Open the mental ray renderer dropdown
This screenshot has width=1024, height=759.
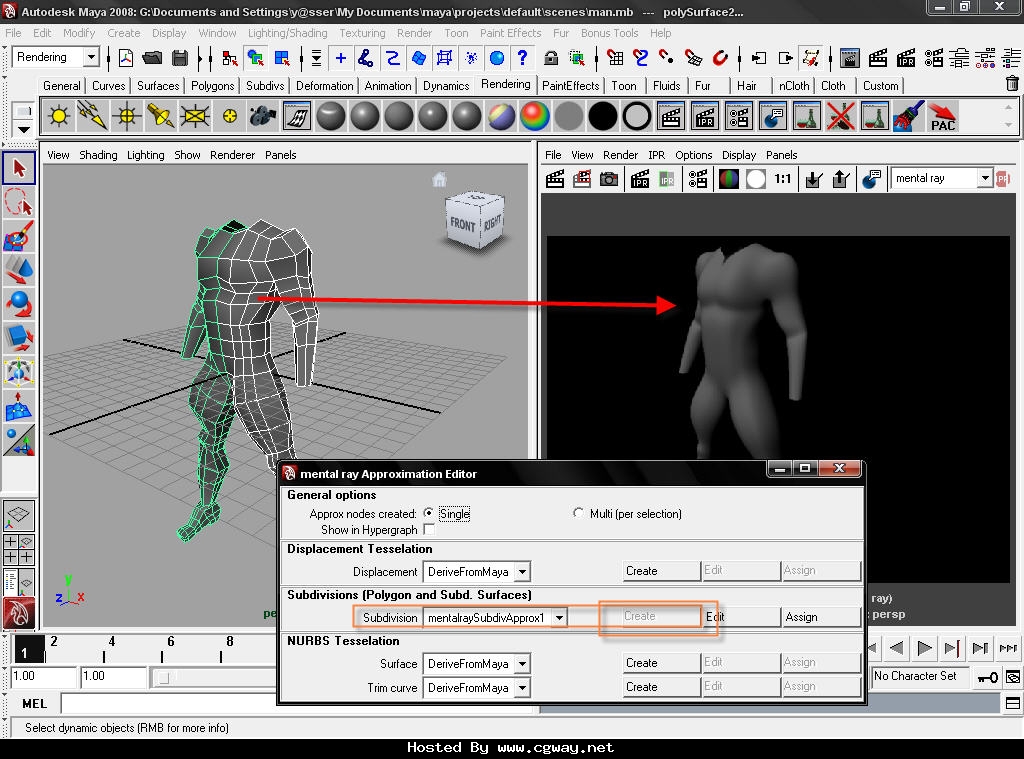tap(985, 178)
